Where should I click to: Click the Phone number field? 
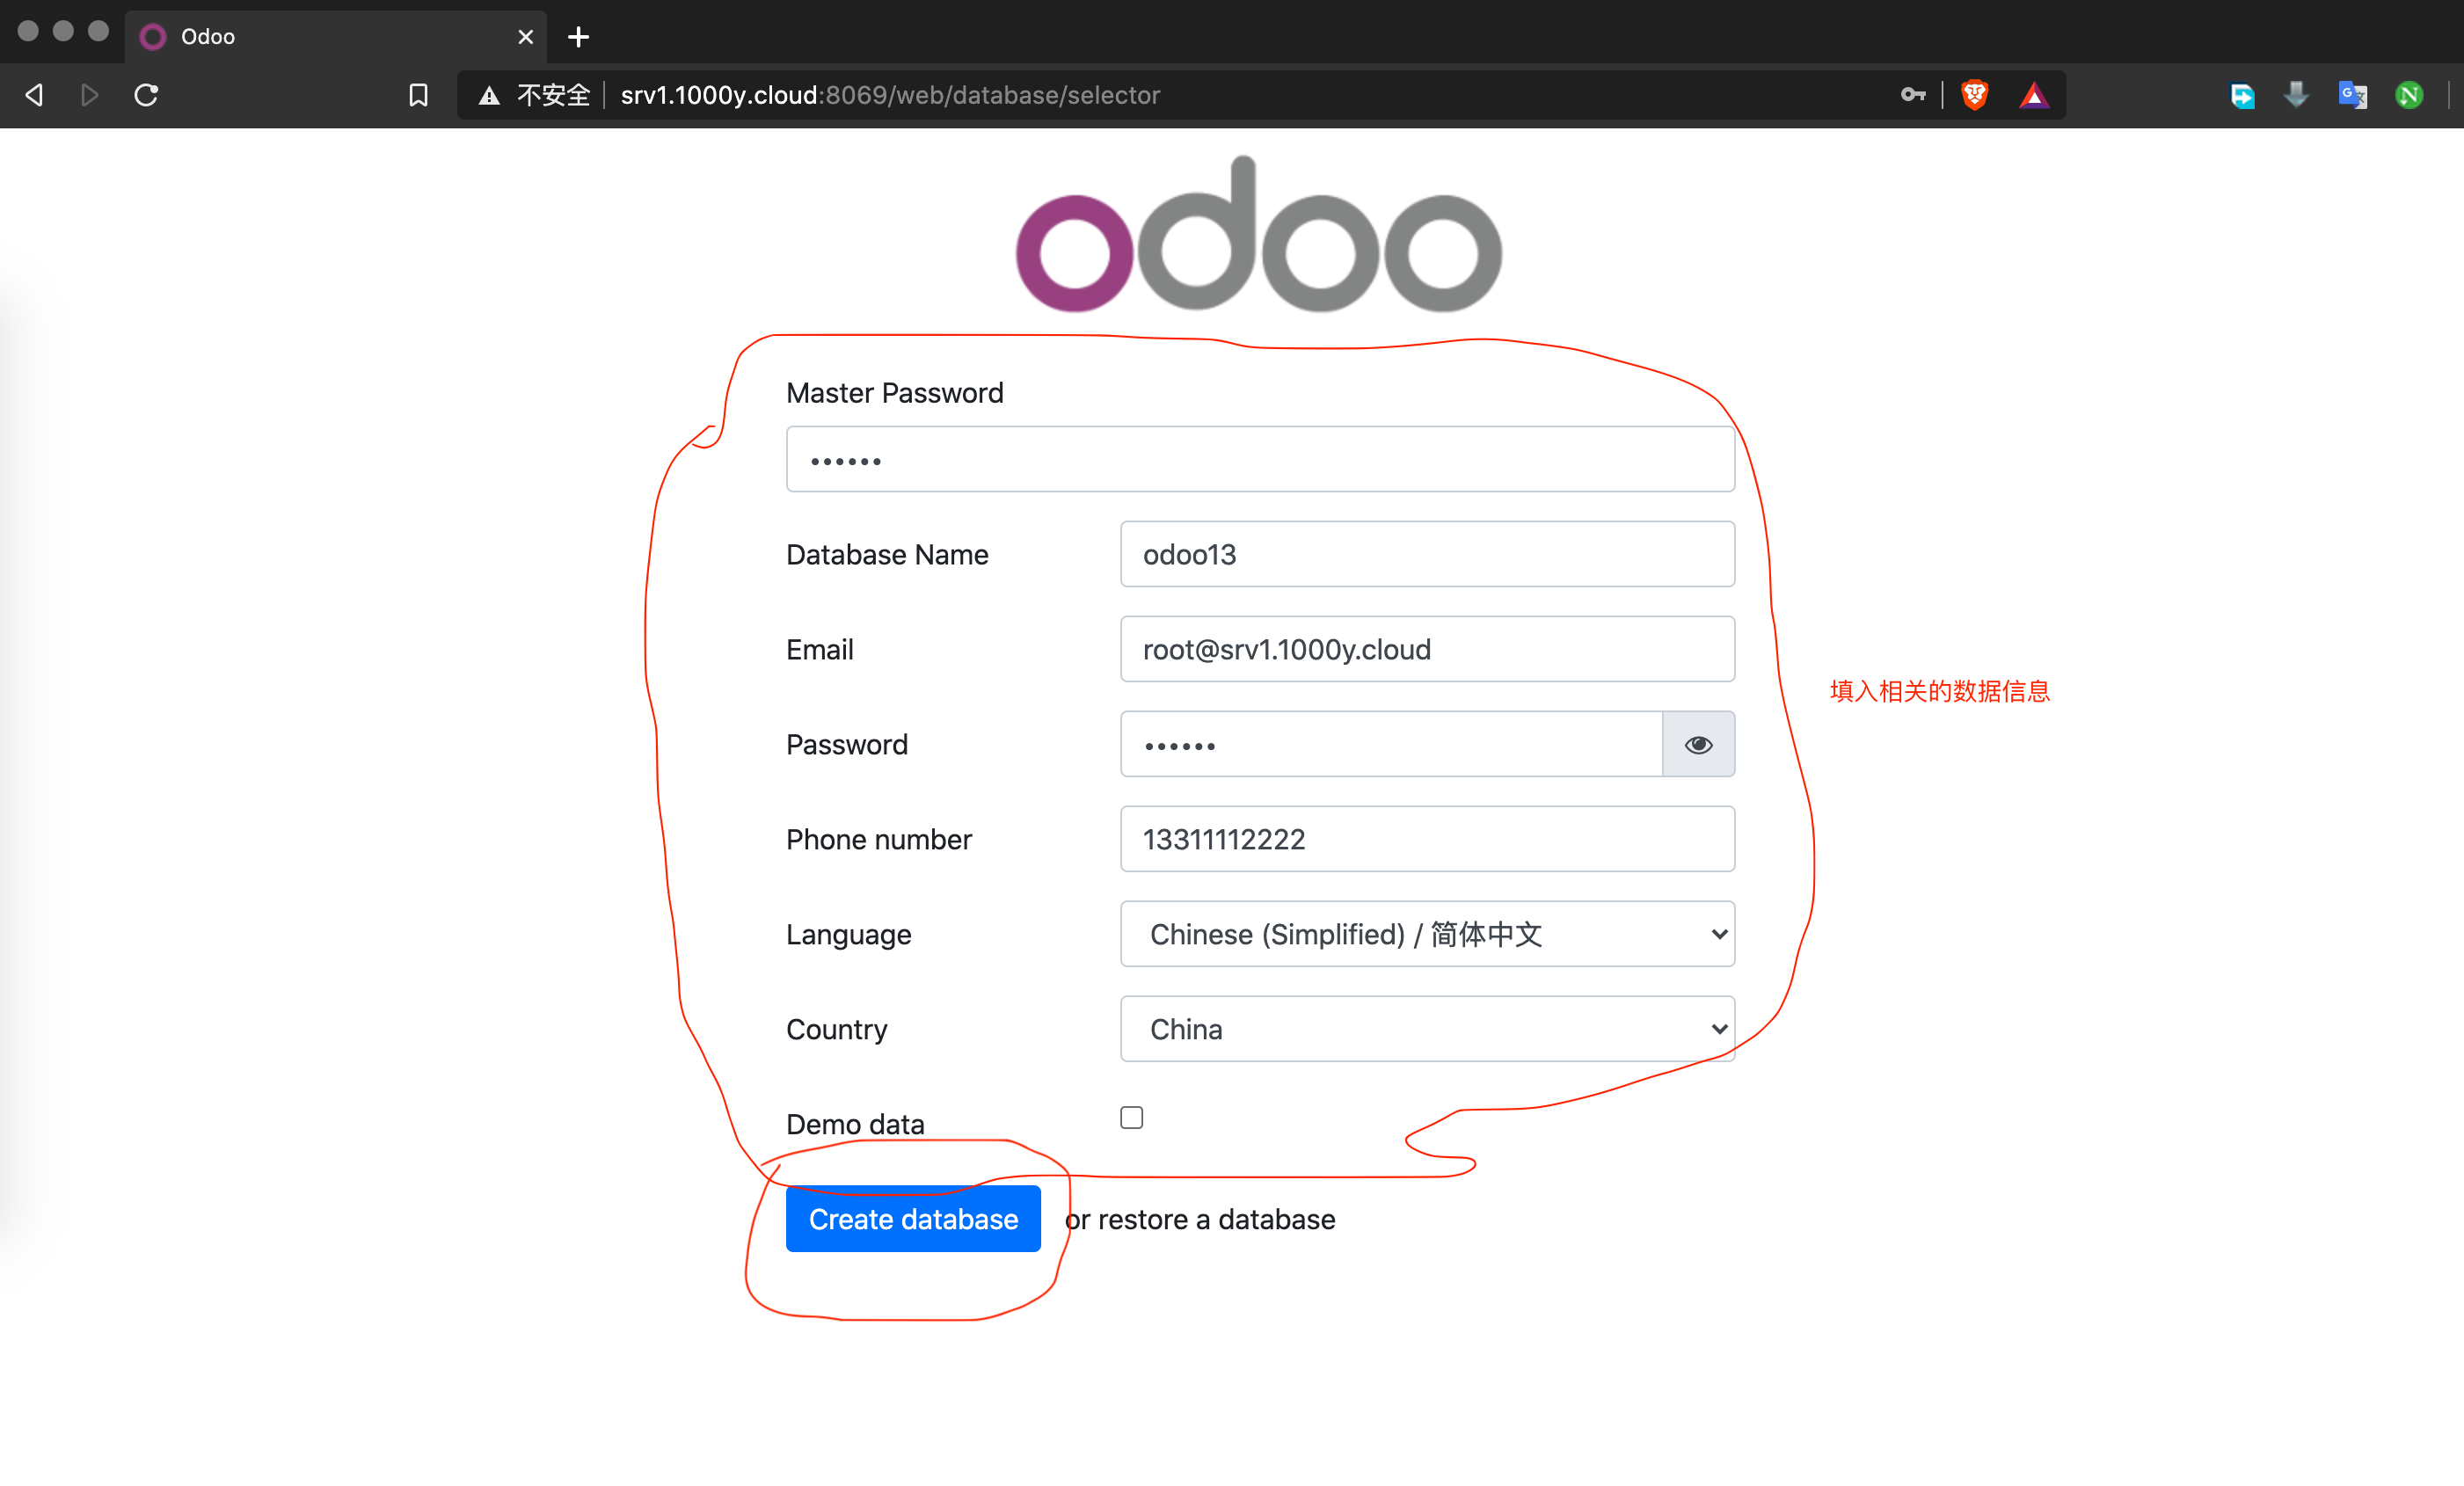coord(1427,839)
